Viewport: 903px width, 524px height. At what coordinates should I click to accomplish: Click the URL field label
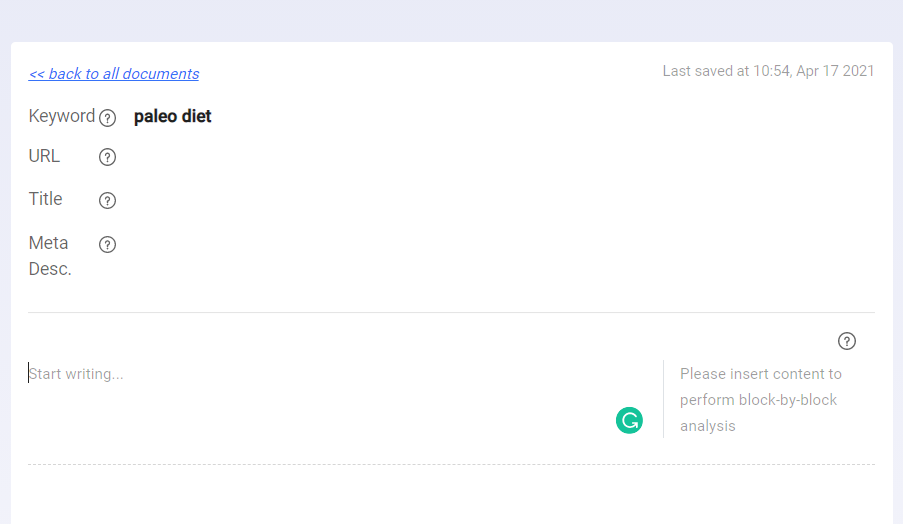tap(44, 156)
